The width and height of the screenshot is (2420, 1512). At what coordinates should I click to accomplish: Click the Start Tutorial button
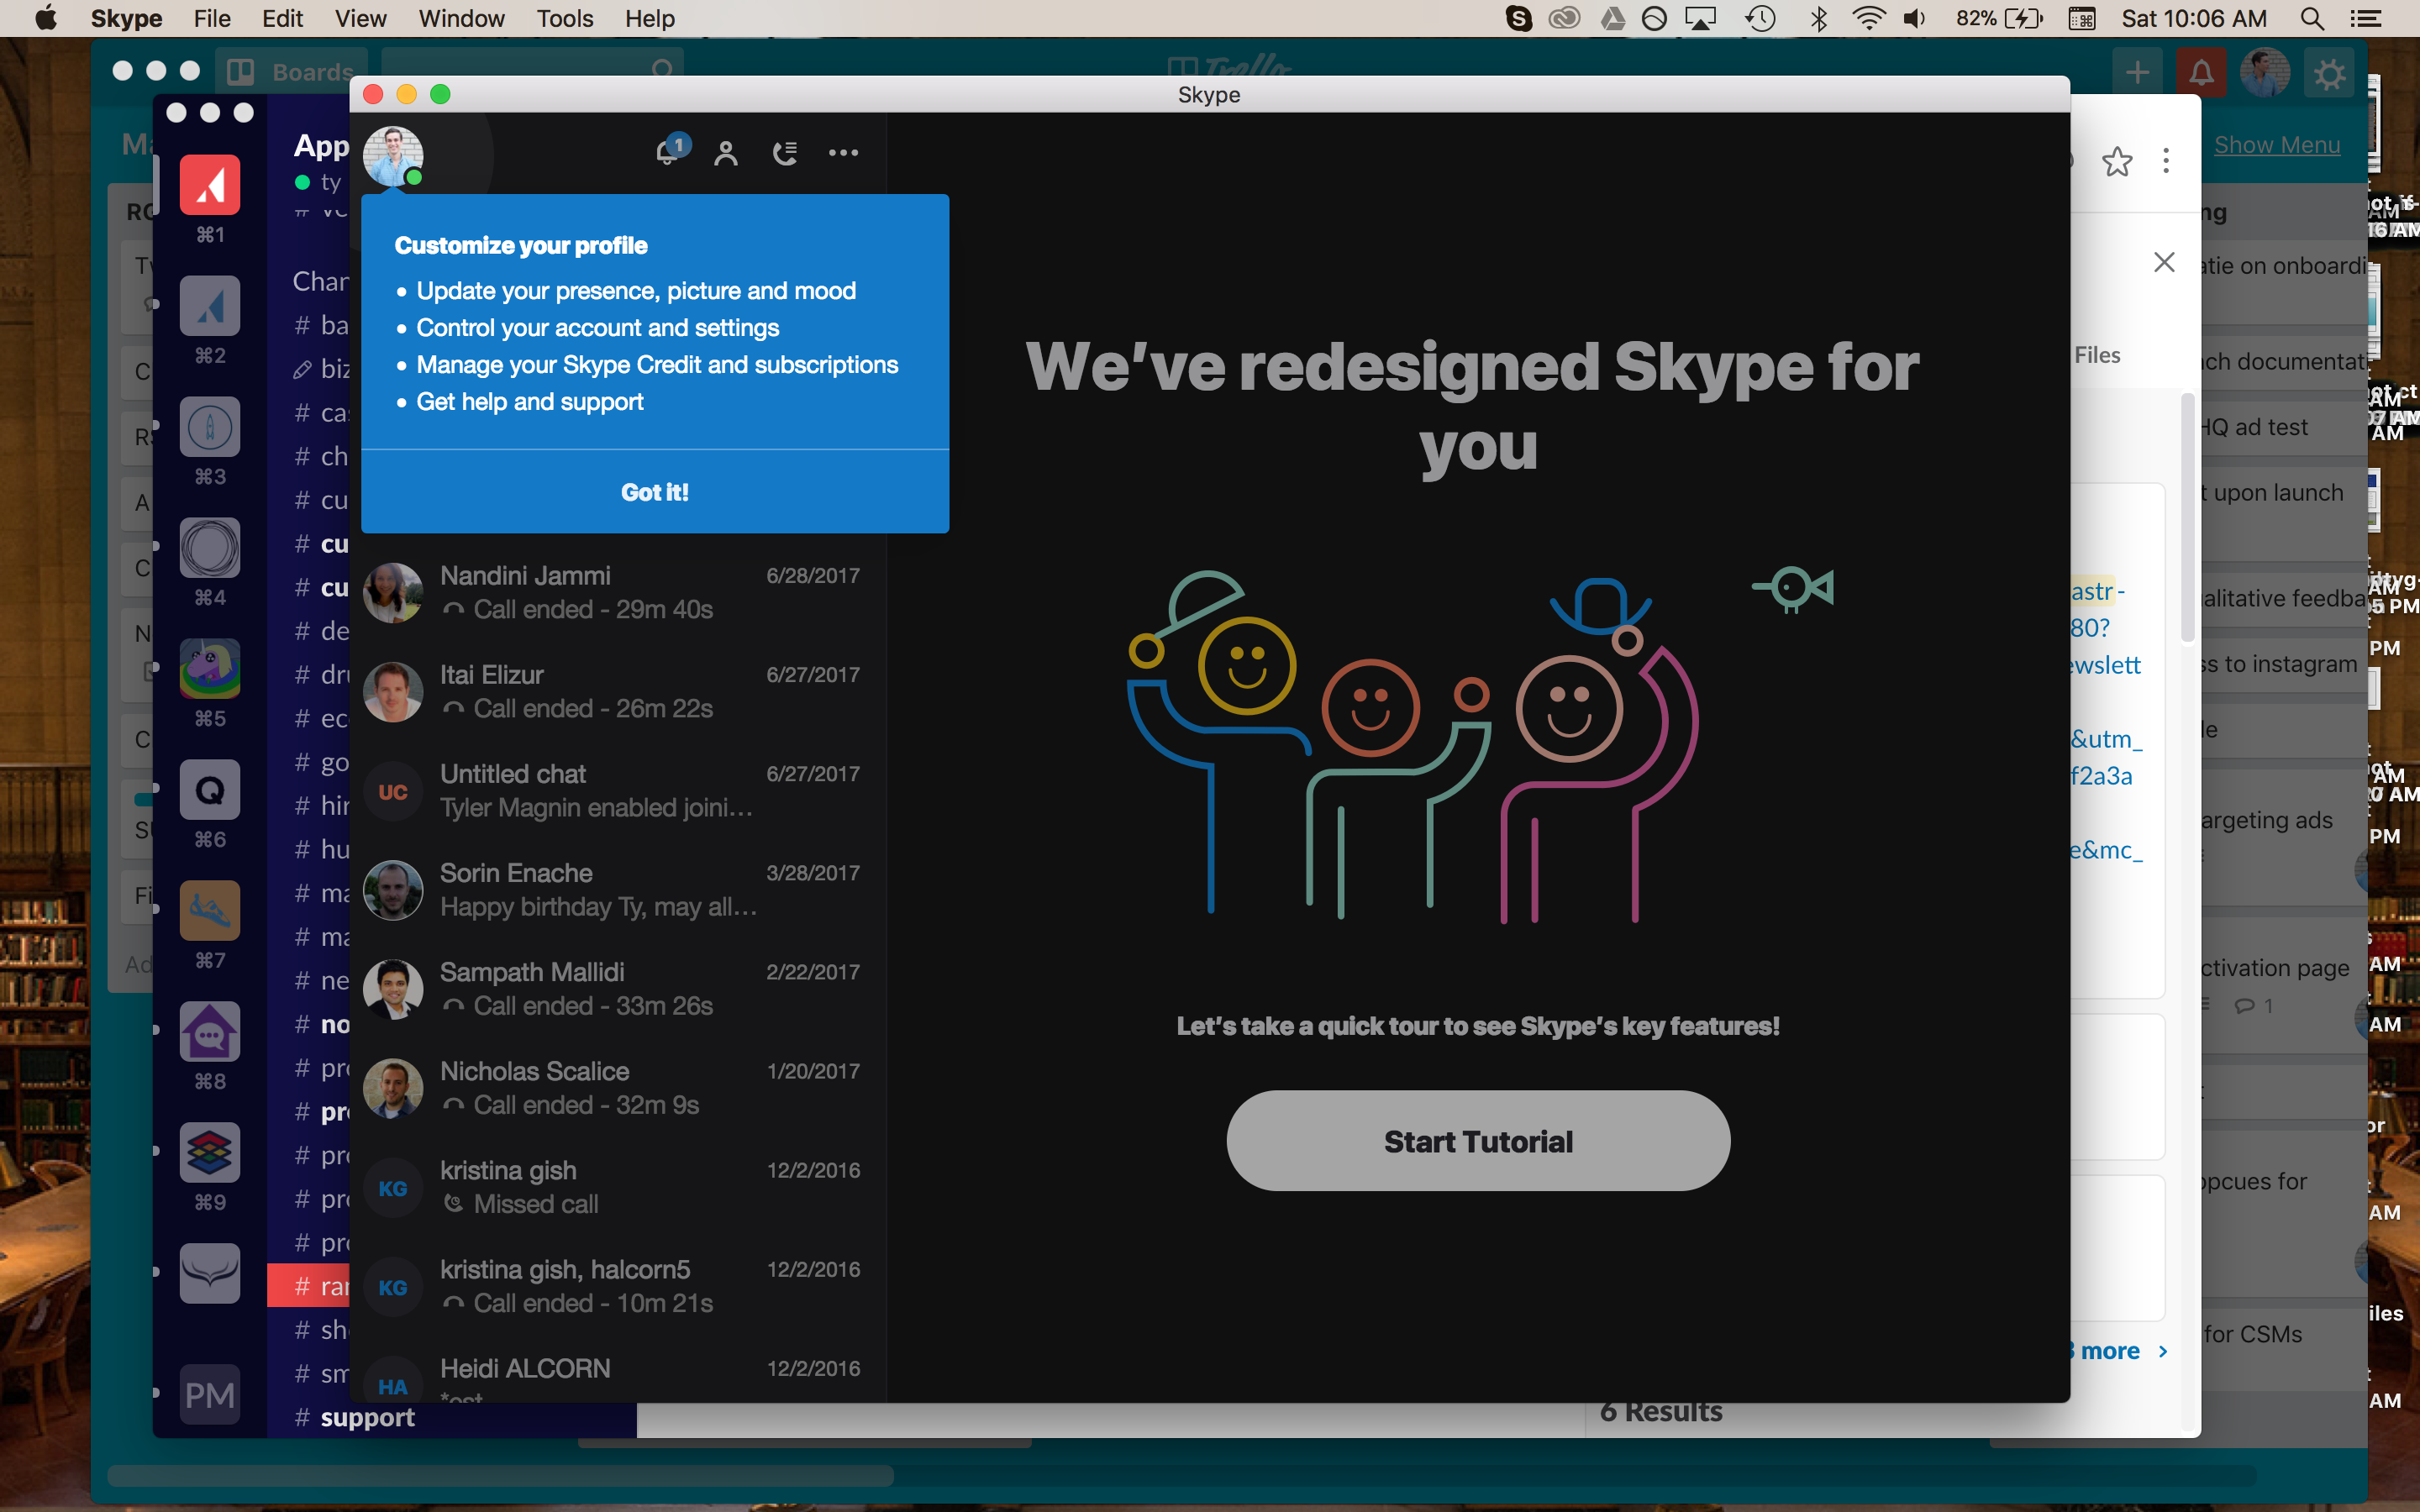[x=1478, y=1141]
